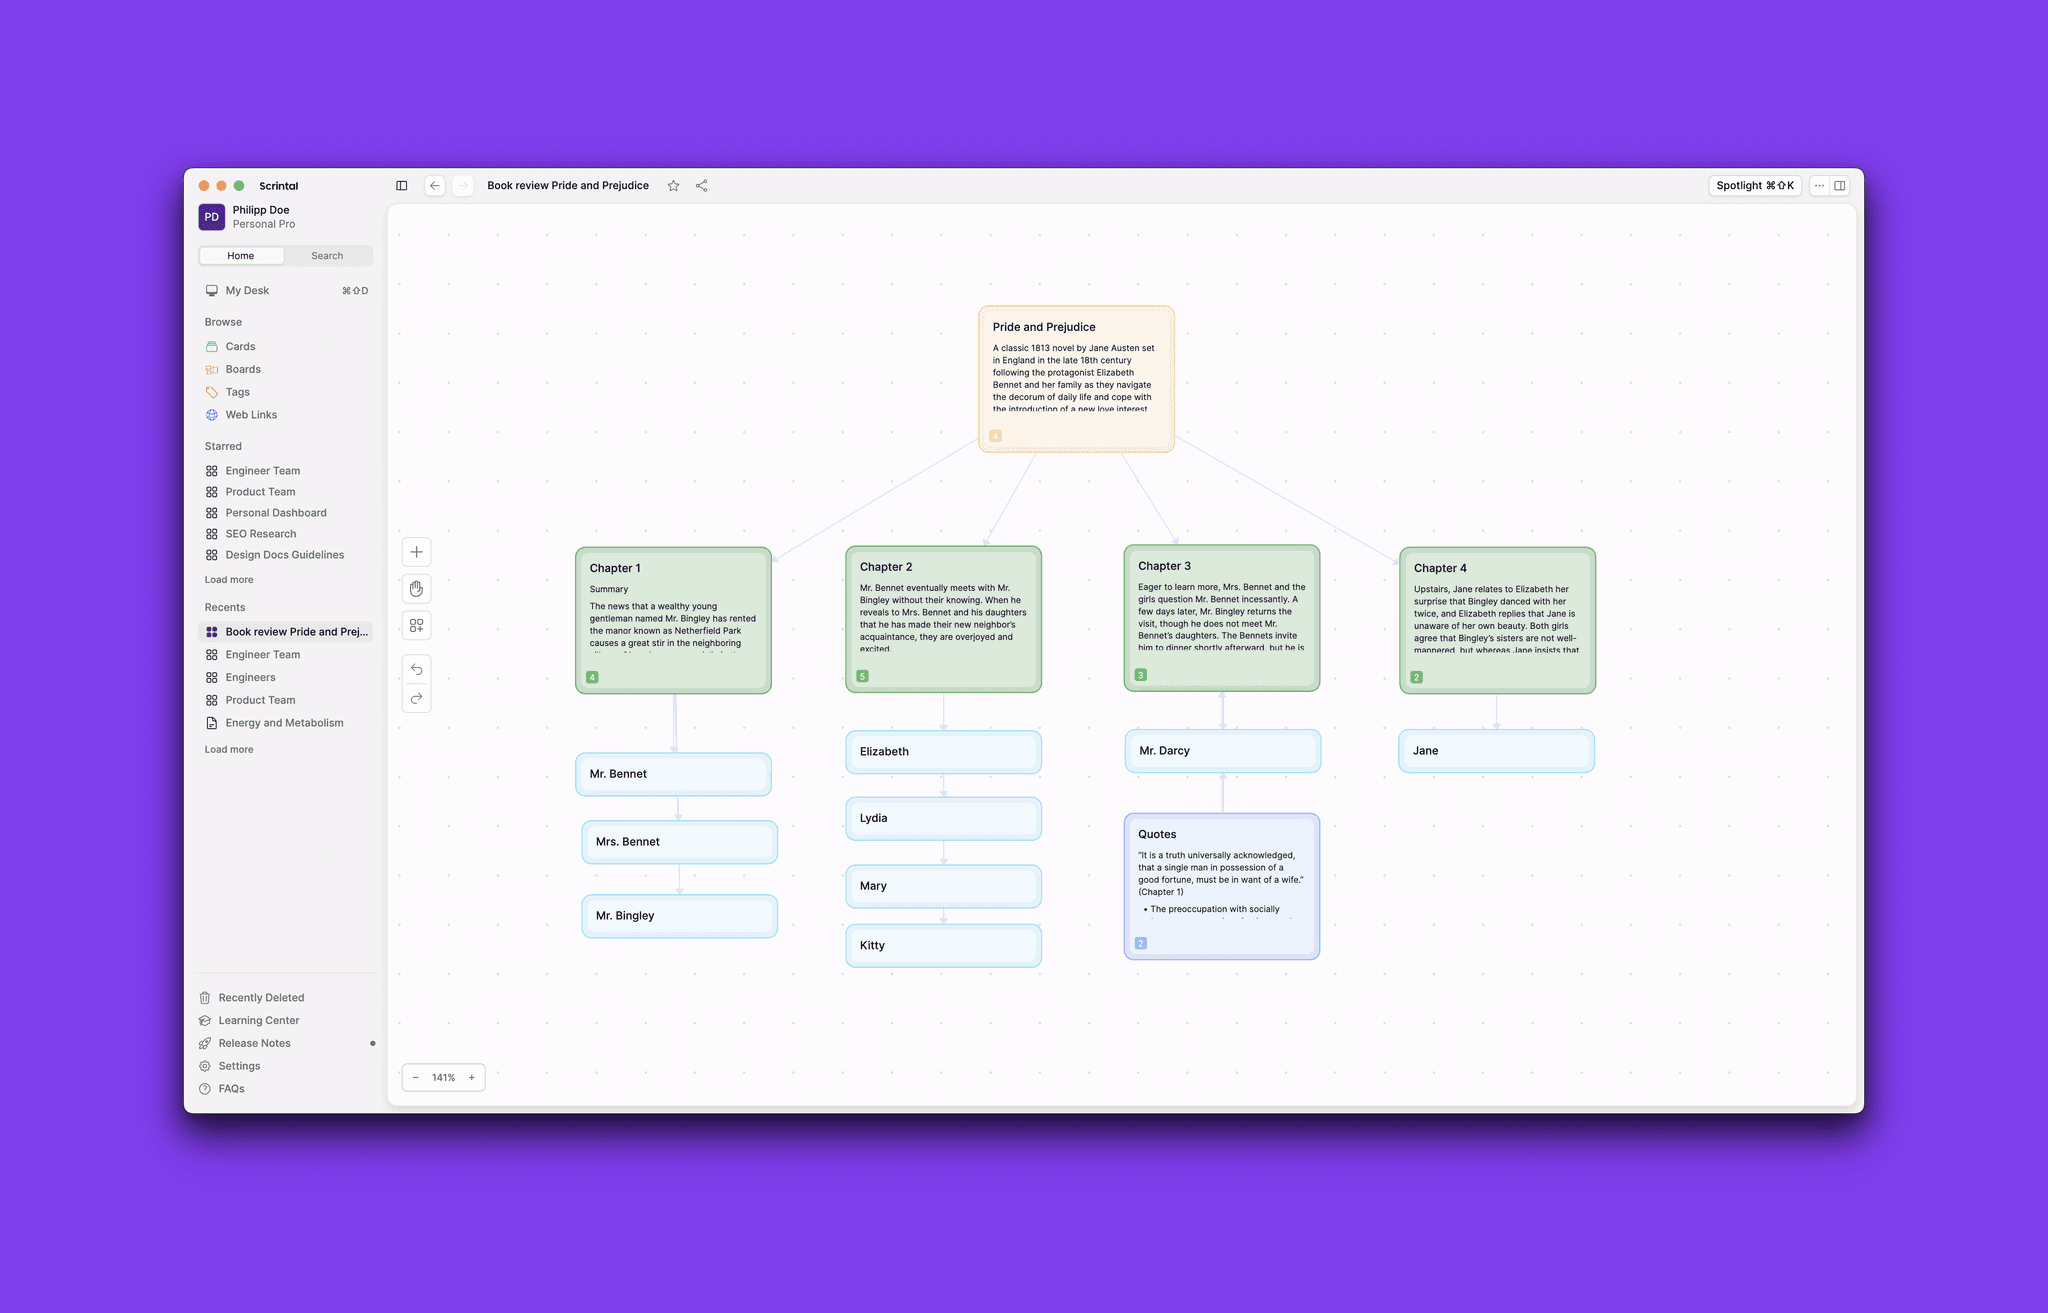
Task: Expand Load more under Recents
Action: [229, 750]
